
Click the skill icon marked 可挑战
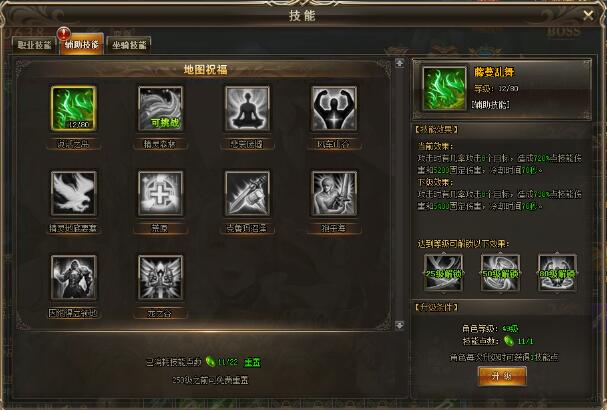tap(160, 108)
